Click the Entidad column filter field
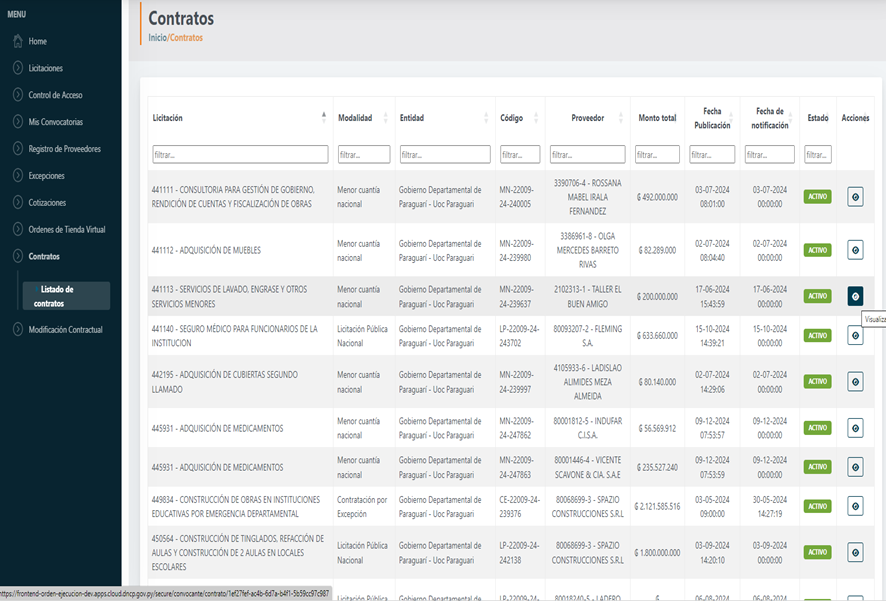This screenshot has height=601, width=886. click(x=444, y=155)
